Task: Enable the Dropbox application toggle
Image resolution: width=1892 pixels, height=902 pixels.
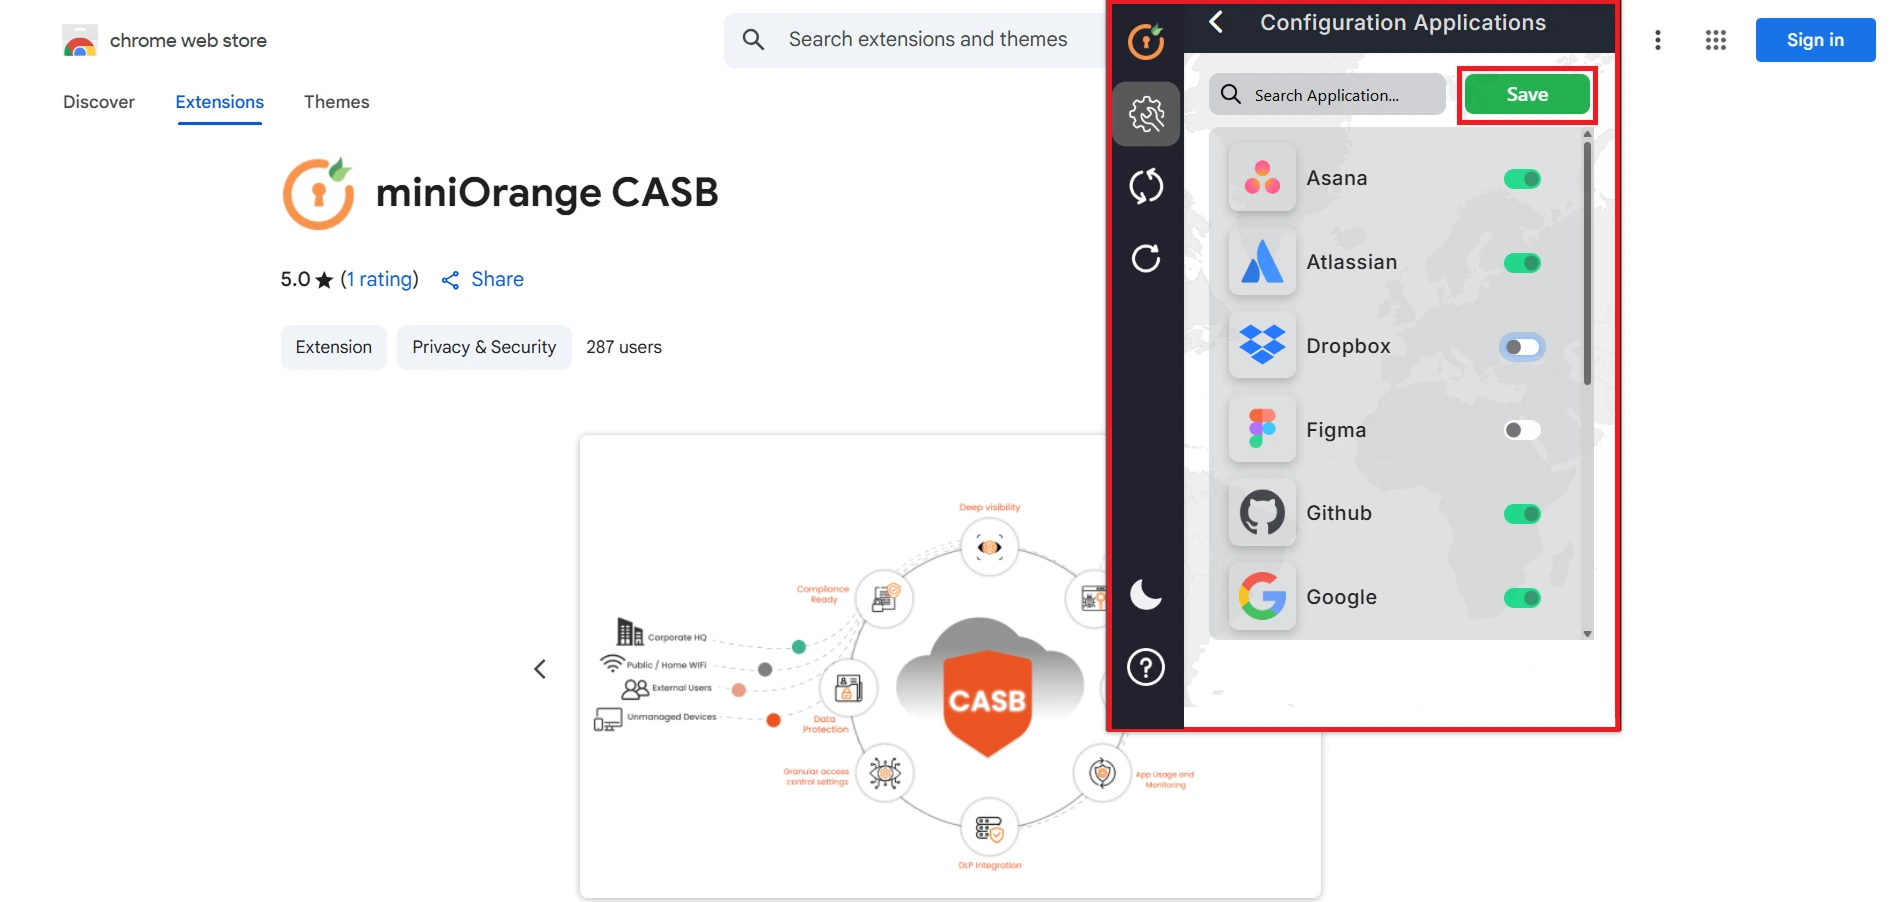Action: [x=1522, y=346]
